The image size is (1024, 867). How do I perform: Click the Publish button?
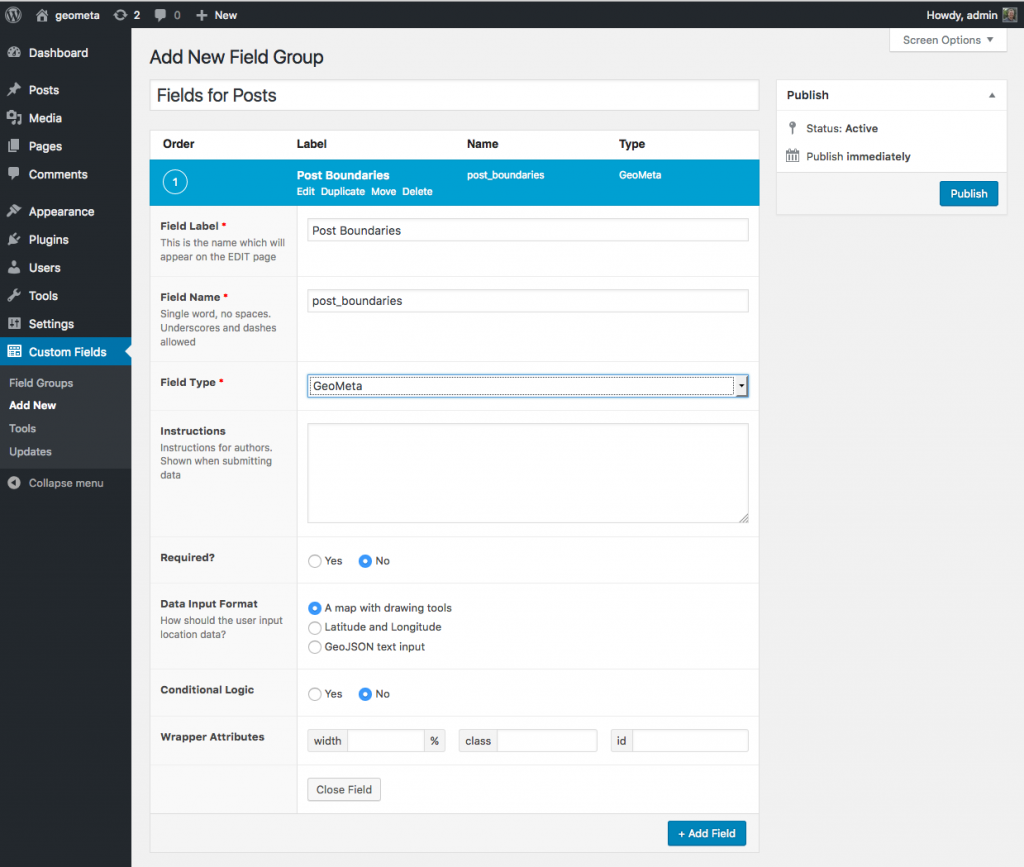pyautogui.click(x=968, y=193)
